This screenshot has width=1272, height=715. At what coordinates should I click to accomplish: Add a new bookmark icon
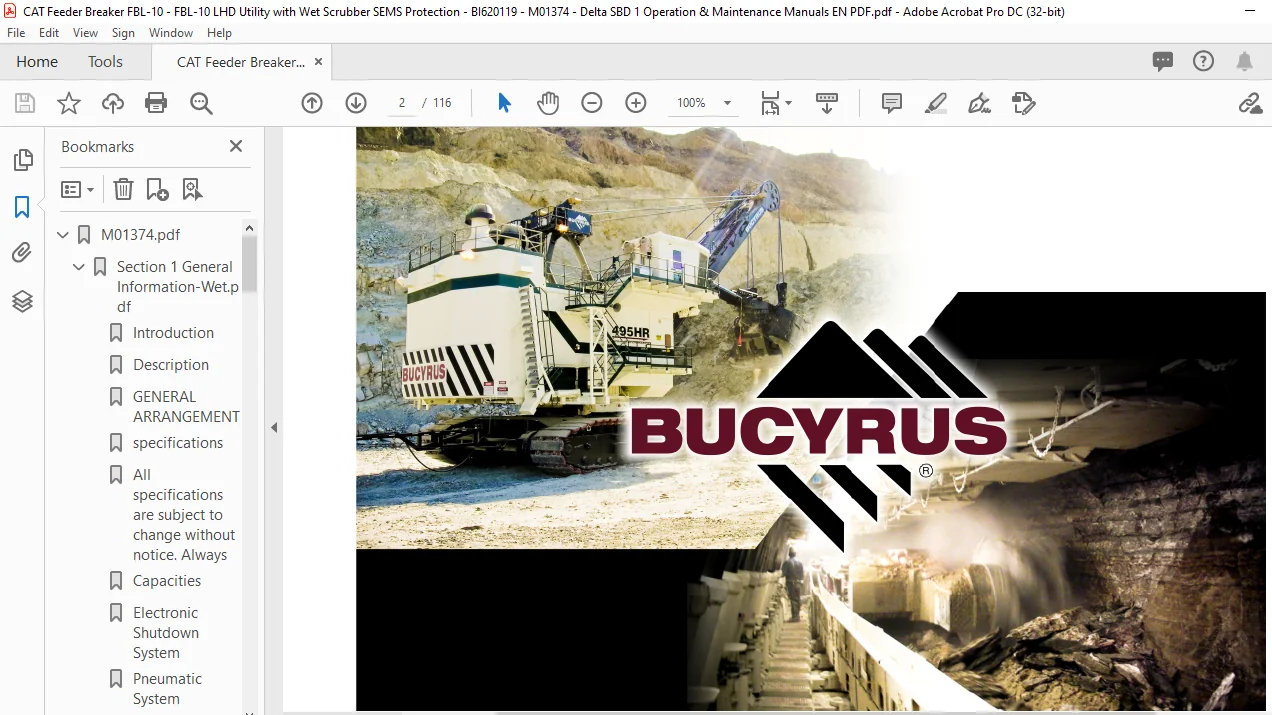click(x=157, y=189)
